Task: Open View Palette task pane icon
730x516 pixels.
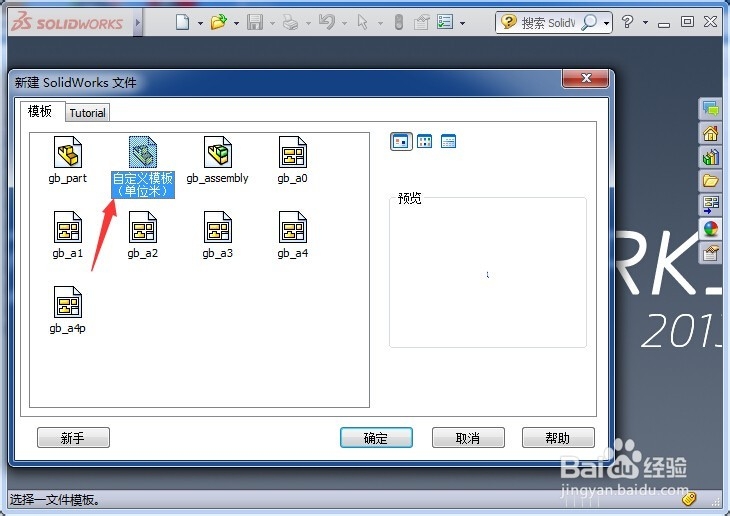Action: coord(710,204)
